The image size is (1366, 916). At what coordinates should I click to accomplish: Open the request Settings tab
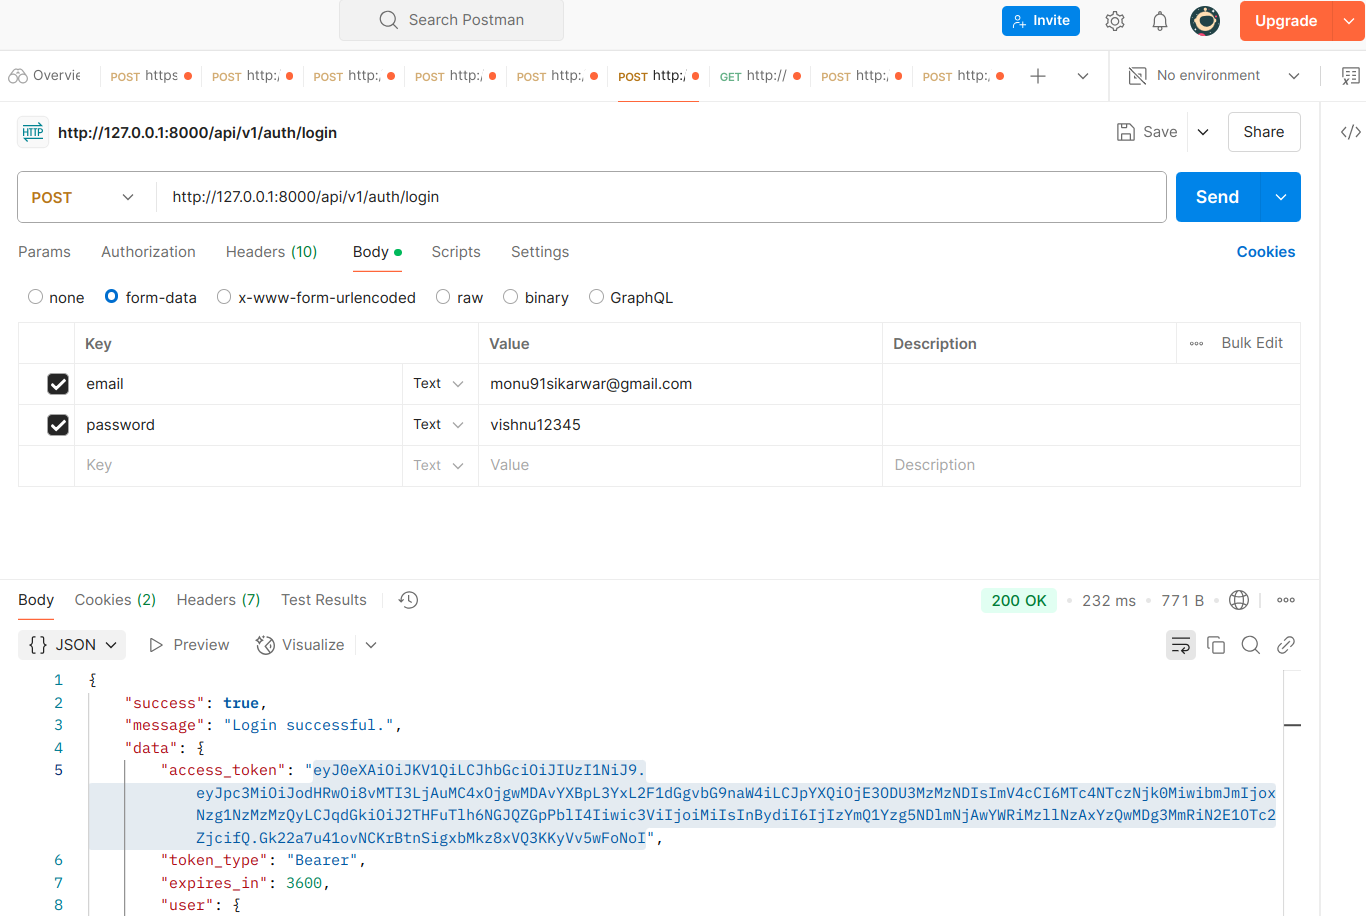click(540, 252)
